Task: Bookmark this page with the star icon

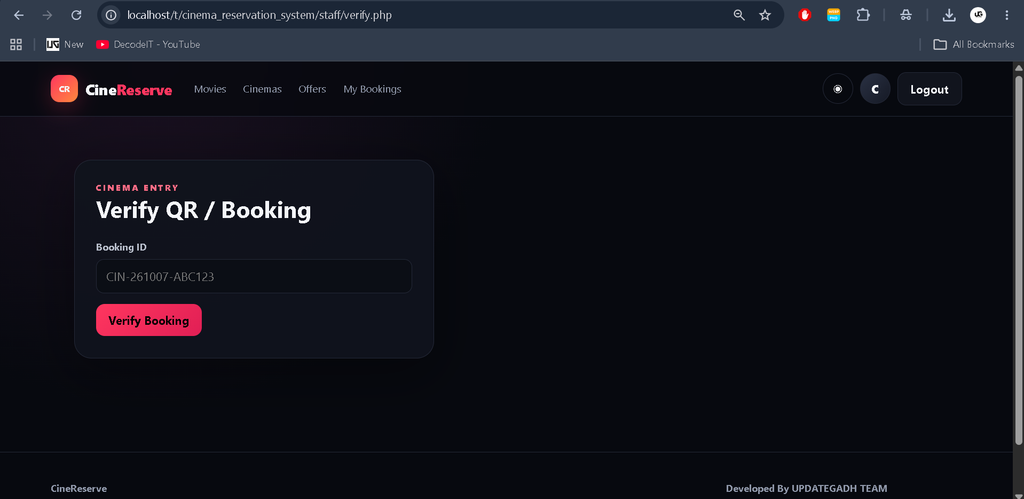Action: 765,15
